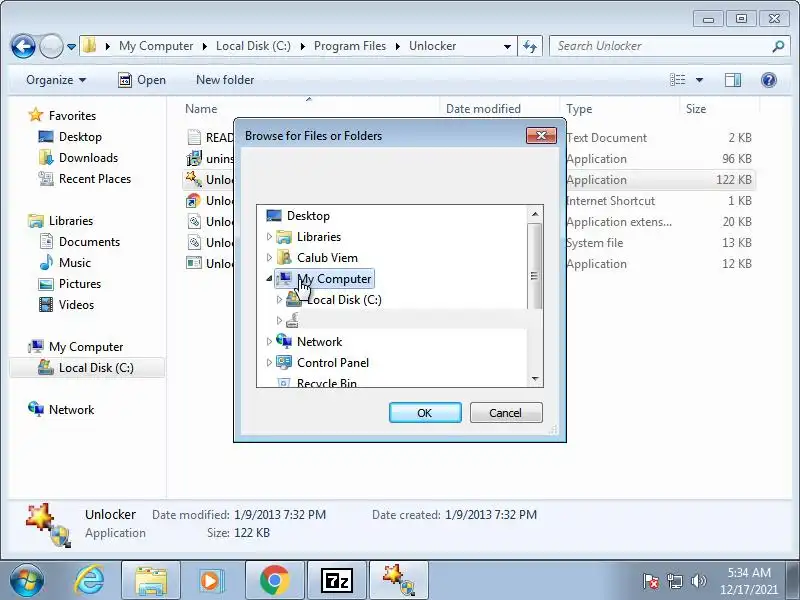Click Local Disk (C:) in address breadcrumb
The image size is (800, 600).
pyautogui.click(x=253, y=46)
